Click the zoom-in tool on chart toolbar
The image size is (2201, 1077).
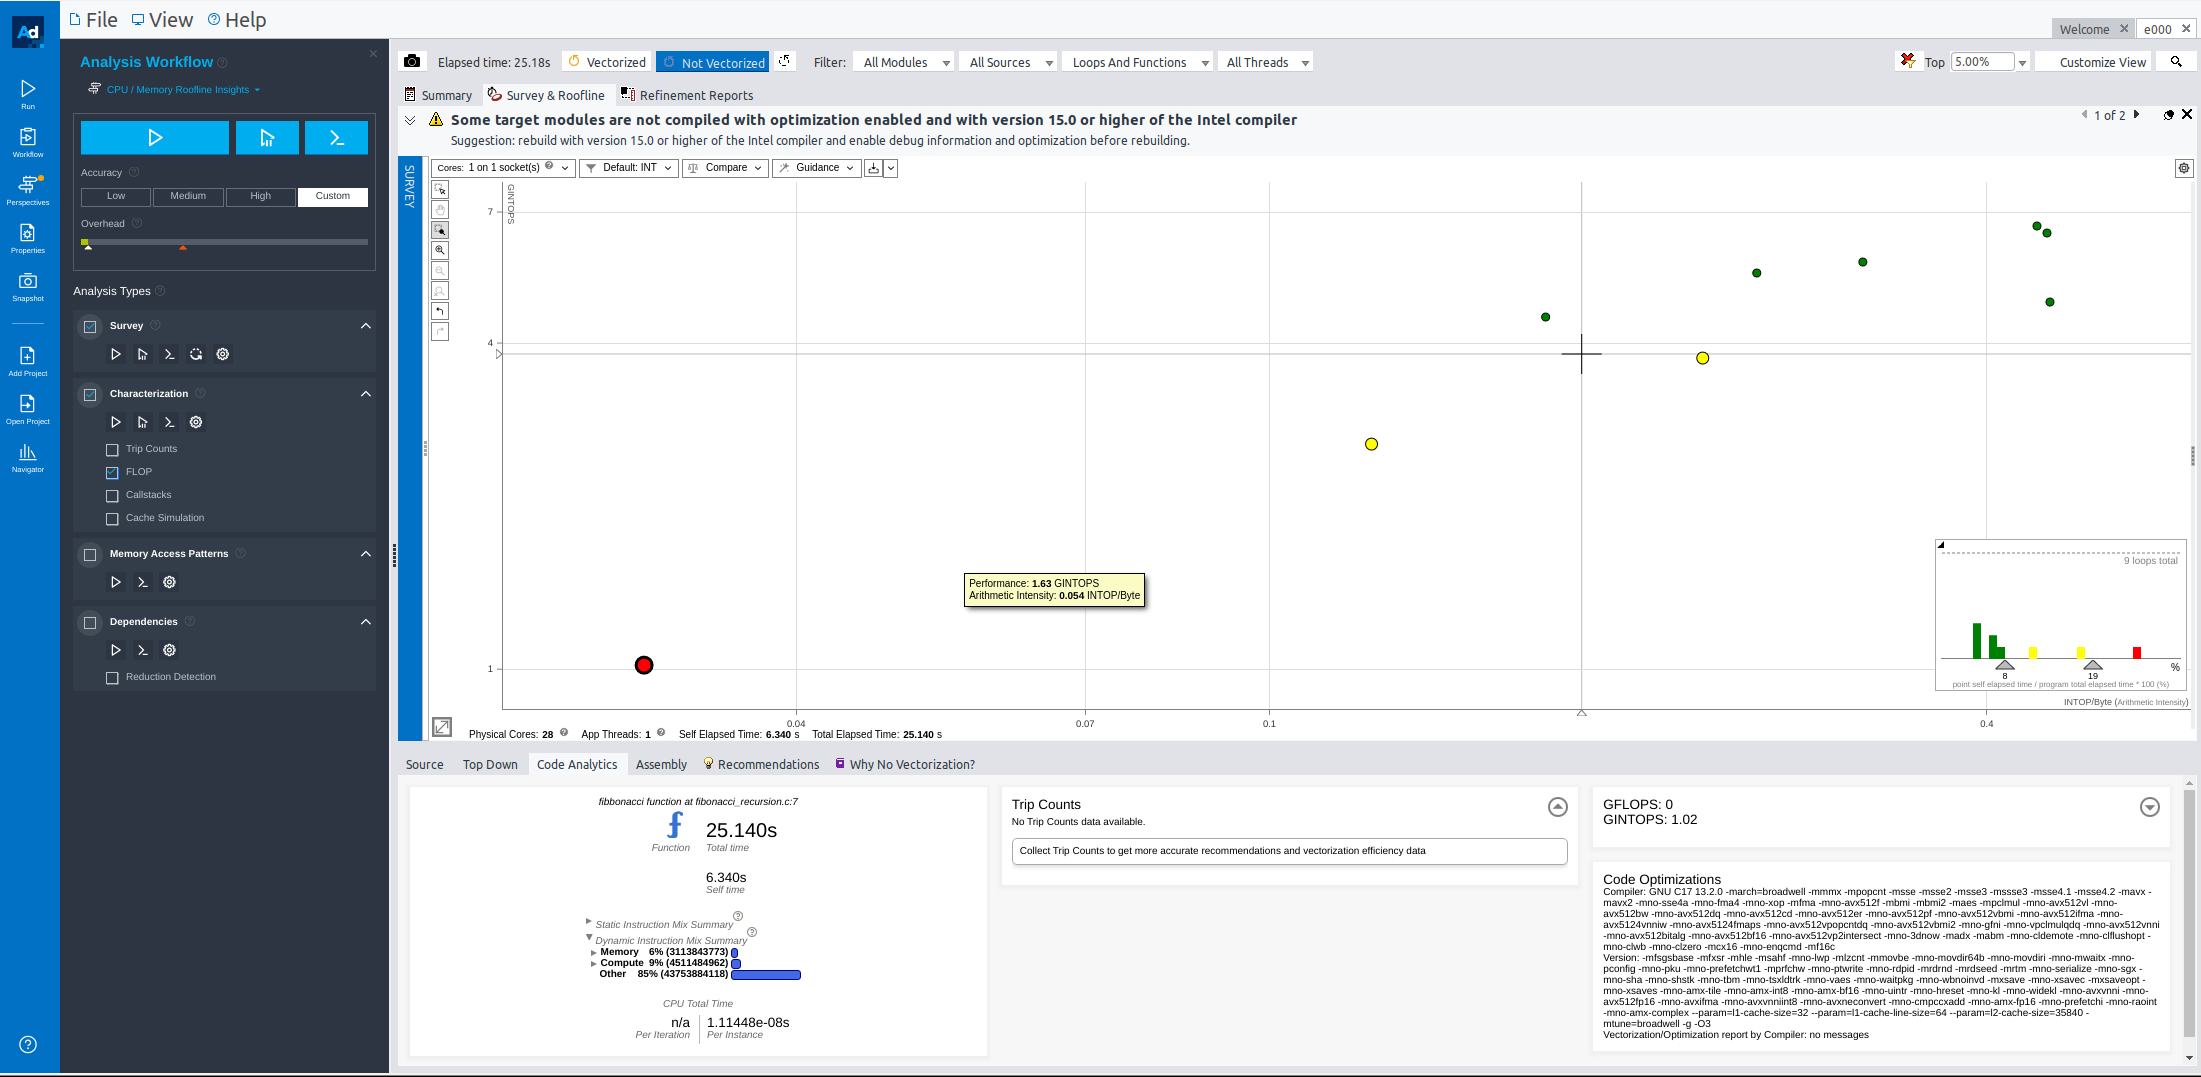point(440,251)
